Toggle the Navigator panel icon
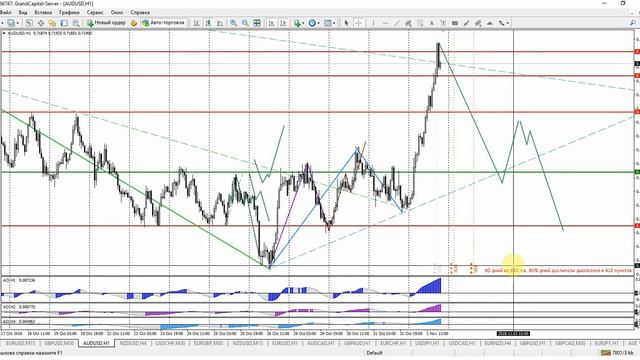 52,23
